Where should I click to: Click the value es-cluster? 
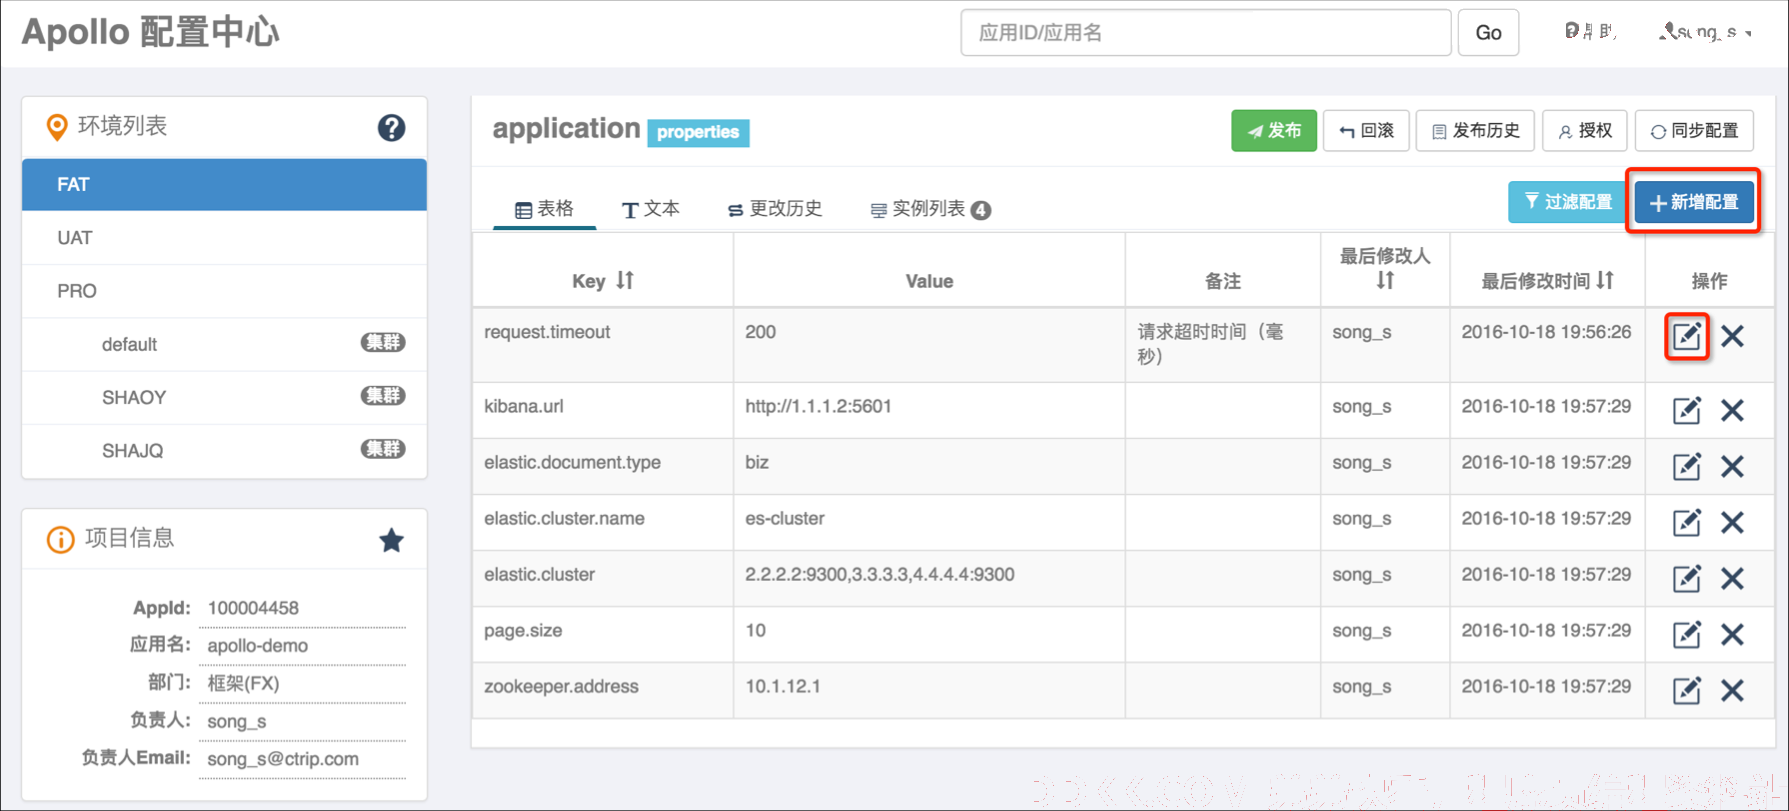[x=785, y=518]
